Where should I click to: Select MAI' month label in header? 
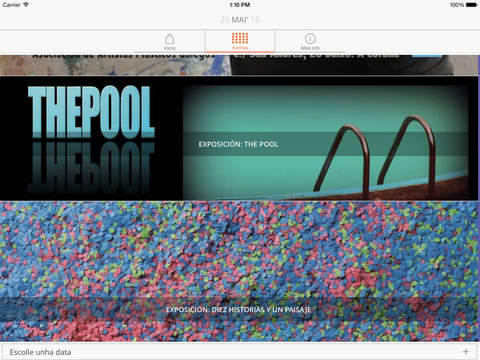click(240, 20)
